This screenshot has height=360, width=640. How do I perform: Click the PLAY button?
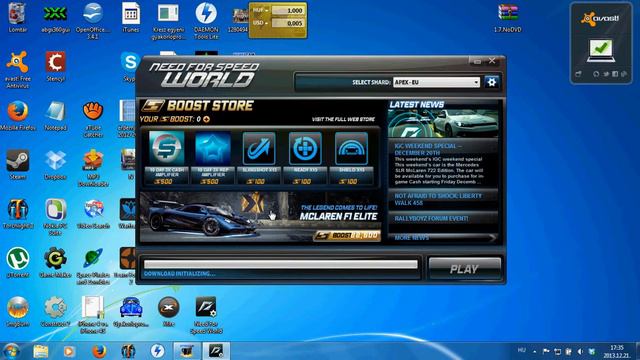(x=464, y=269)
